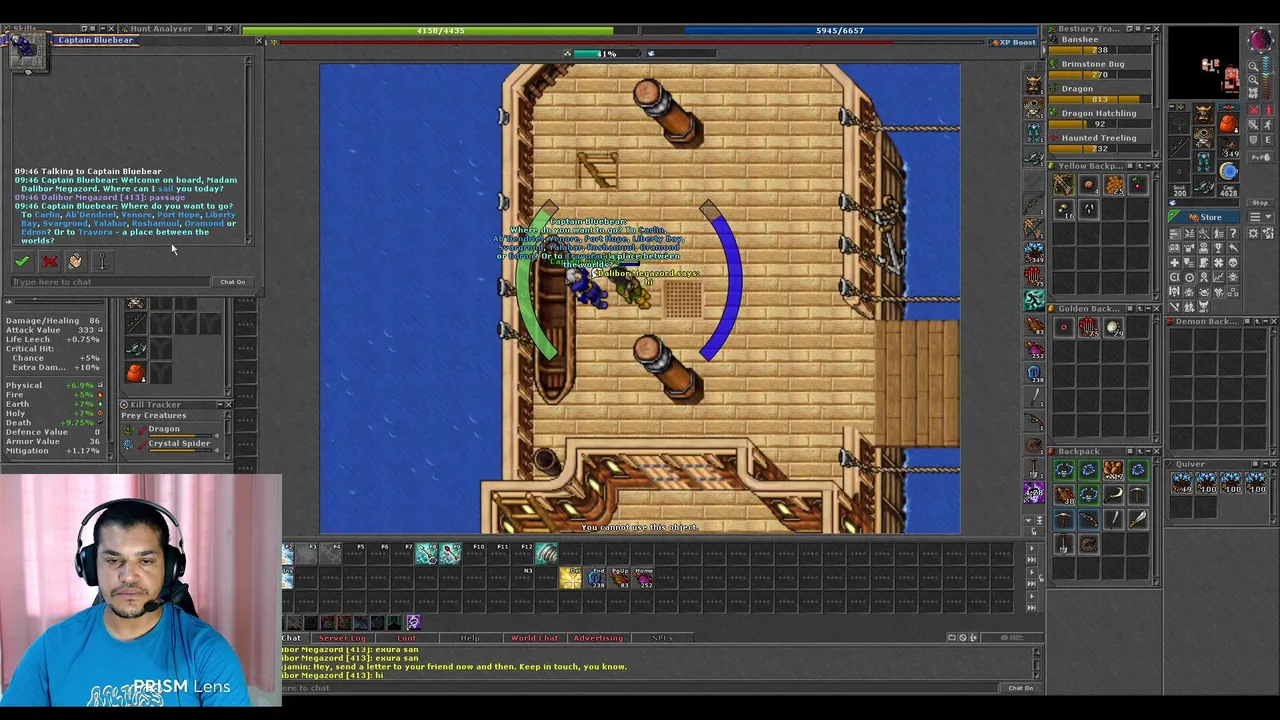Click the Dragon bestiary progress bar 813
Viewport: 1280px width, 720px height.
pos(1100,99)
